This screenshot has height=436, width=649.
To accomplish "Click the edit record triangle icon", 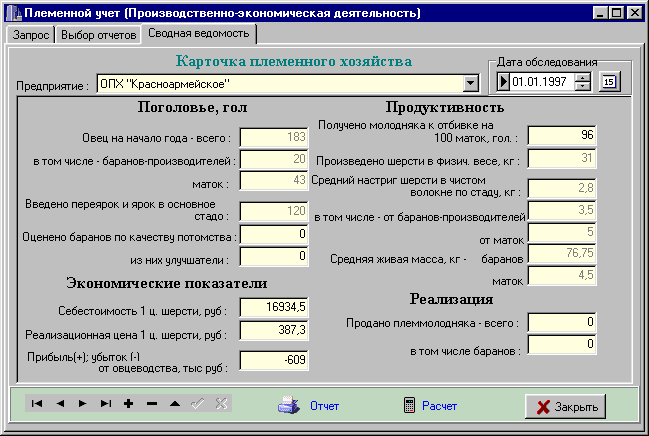I will 174,404.
